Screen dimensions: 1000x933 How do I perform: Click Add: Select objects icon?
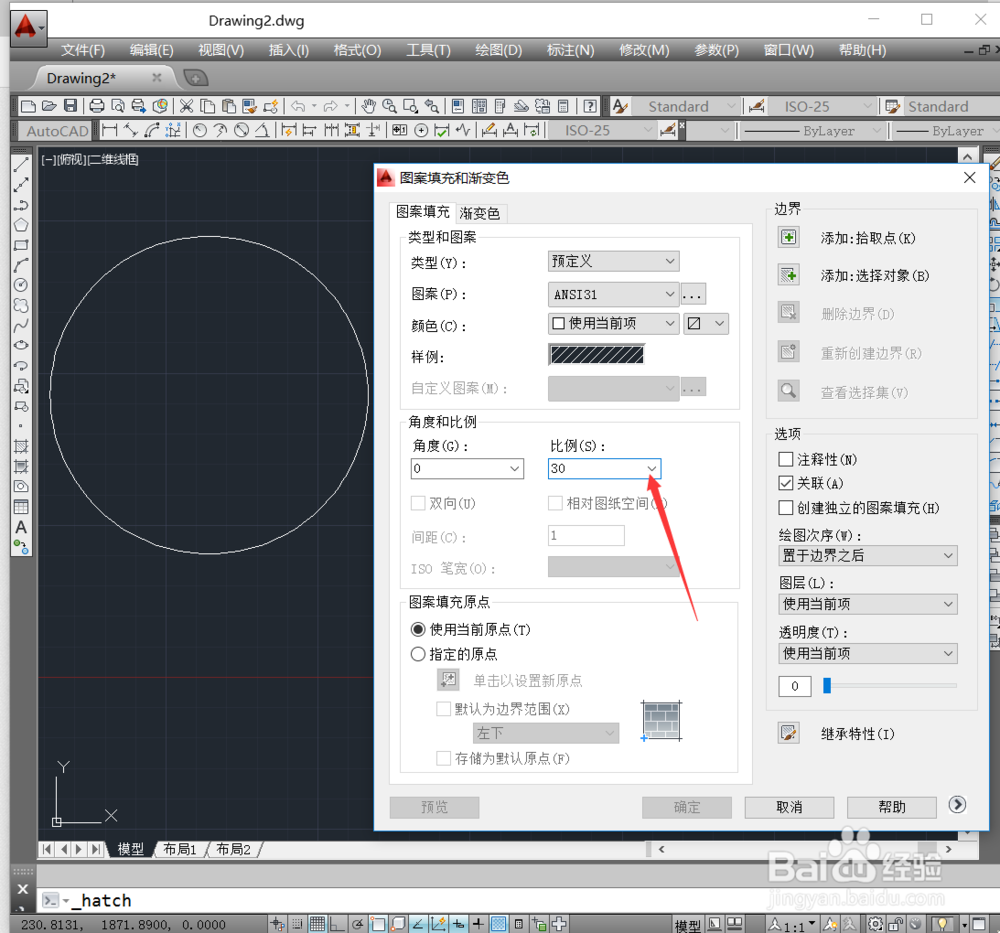tap(789, 275)
